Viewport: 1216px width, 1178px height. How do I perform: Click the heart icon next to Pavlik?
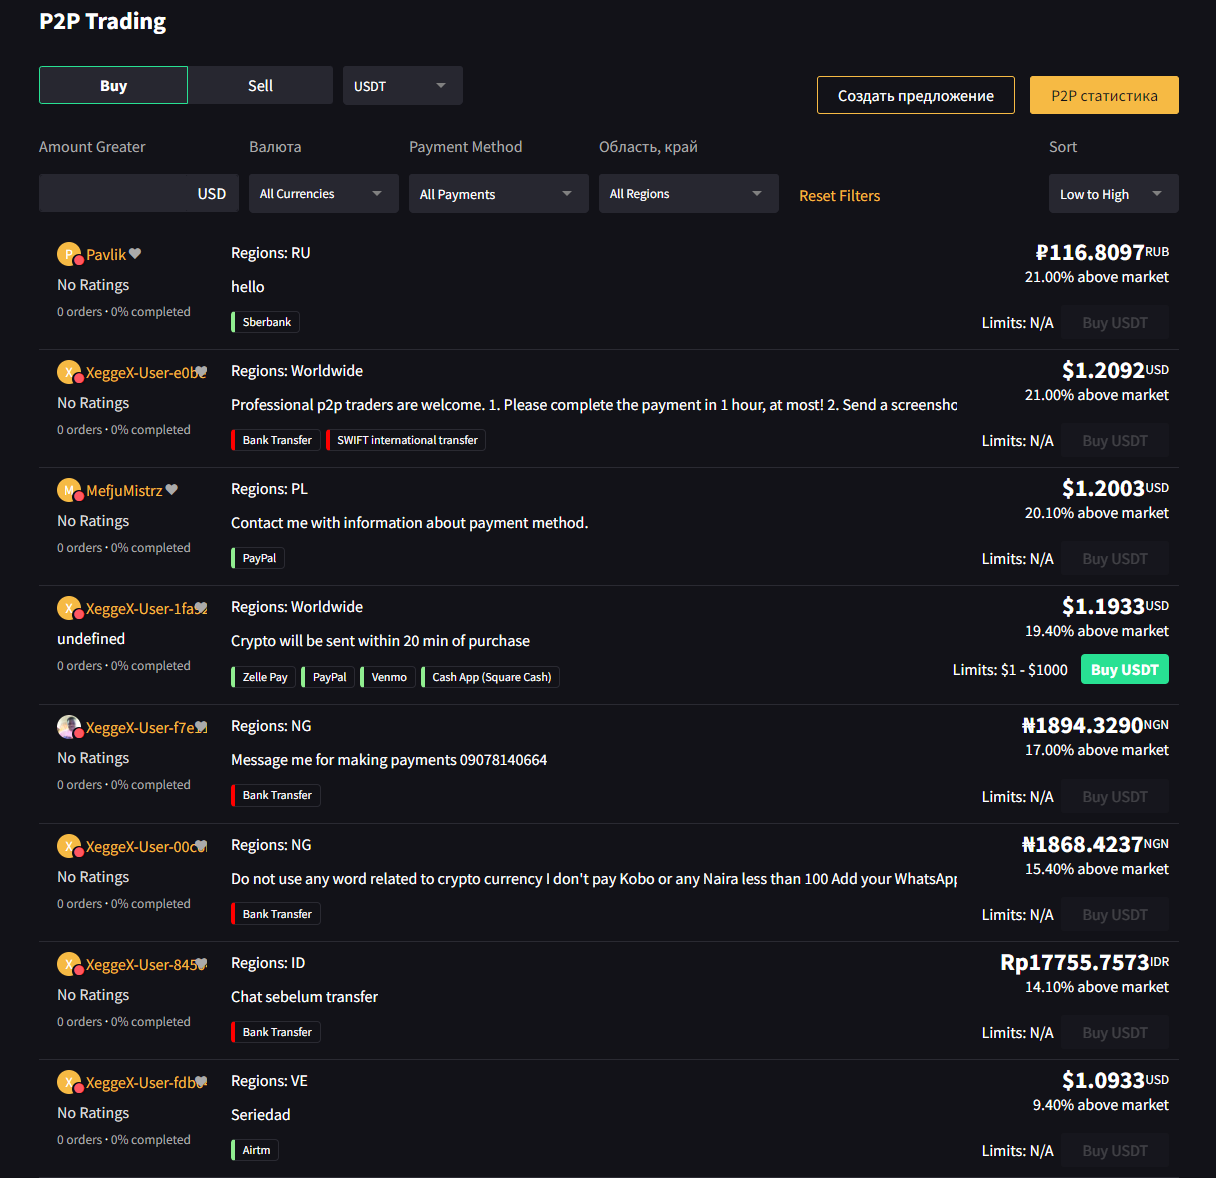[x=135, y=254]
